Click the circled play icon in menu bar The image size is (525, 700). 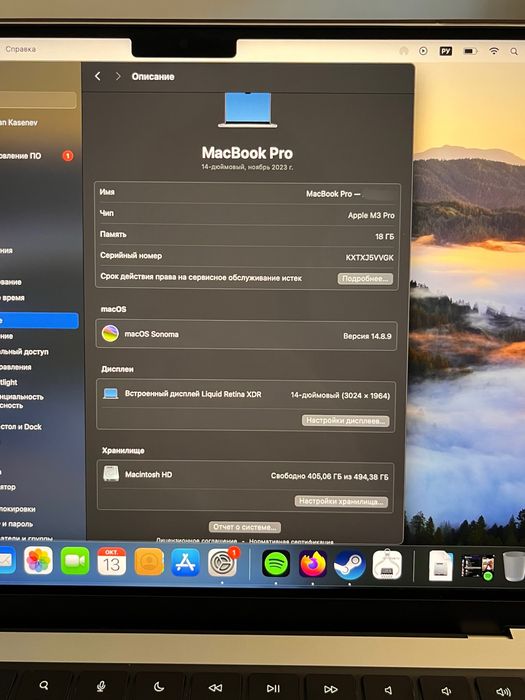423,51
